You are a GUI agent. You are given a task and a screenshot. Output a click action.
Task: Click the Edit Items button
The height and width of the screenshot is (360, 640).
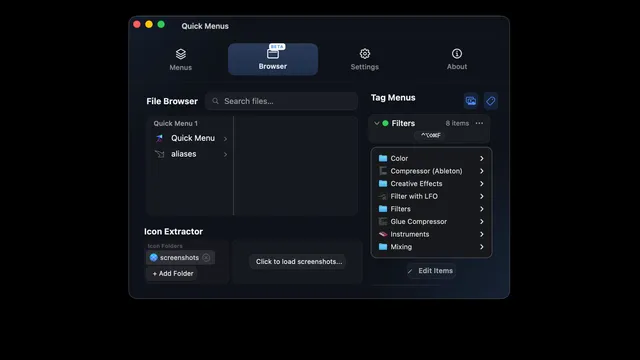(431, 271)
